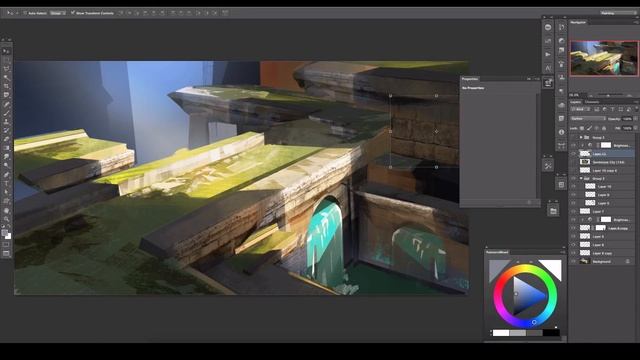The height and width of the screenshot is (360, 640).
Task: Toggle lock transparent pixels icon
Action: click(582, 128)
